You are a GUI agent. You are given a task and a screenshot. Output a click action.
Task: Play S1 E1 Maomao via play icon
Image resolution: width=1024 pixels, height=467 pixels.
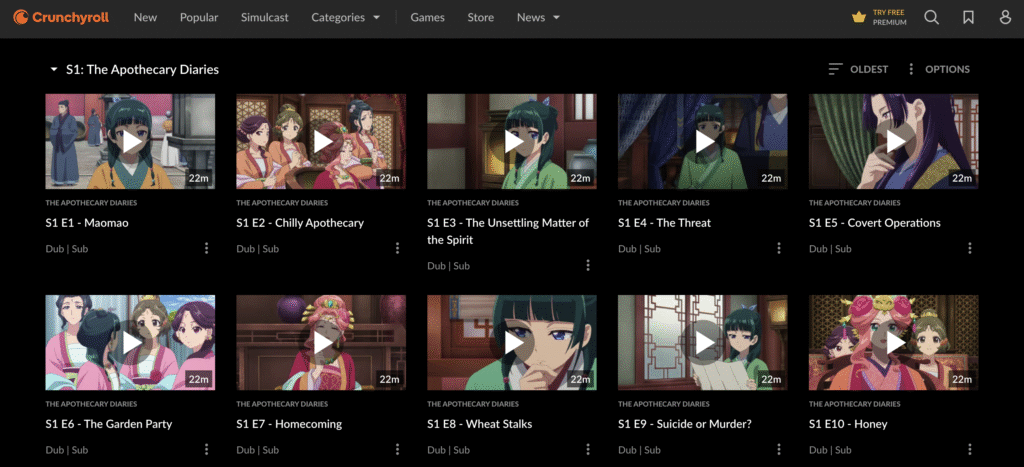[x=131, y=142]
